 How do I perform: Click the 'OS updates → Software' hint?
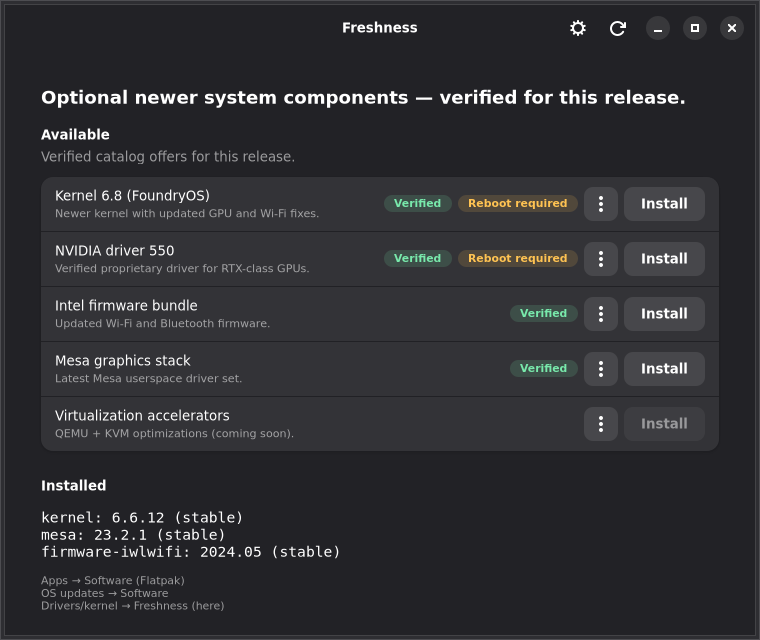pyautogui.click(x=105, y=593)
